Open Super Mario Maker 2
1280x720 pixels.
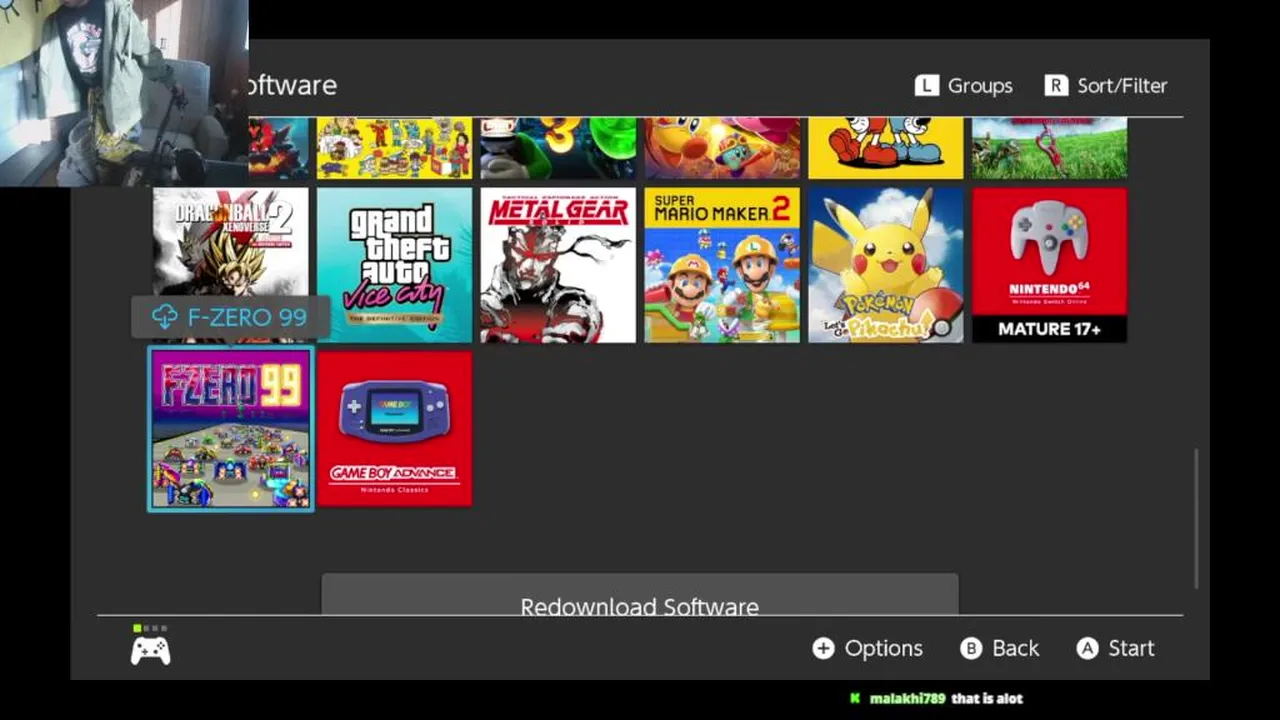pos(722,265)
